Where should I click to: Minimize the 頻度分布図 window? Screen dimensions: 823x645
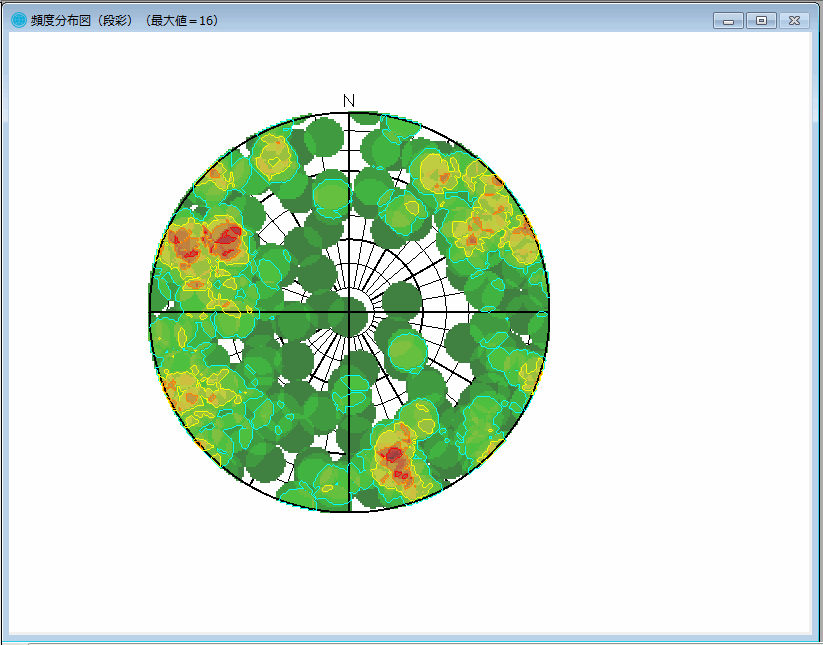pos(728,21)
